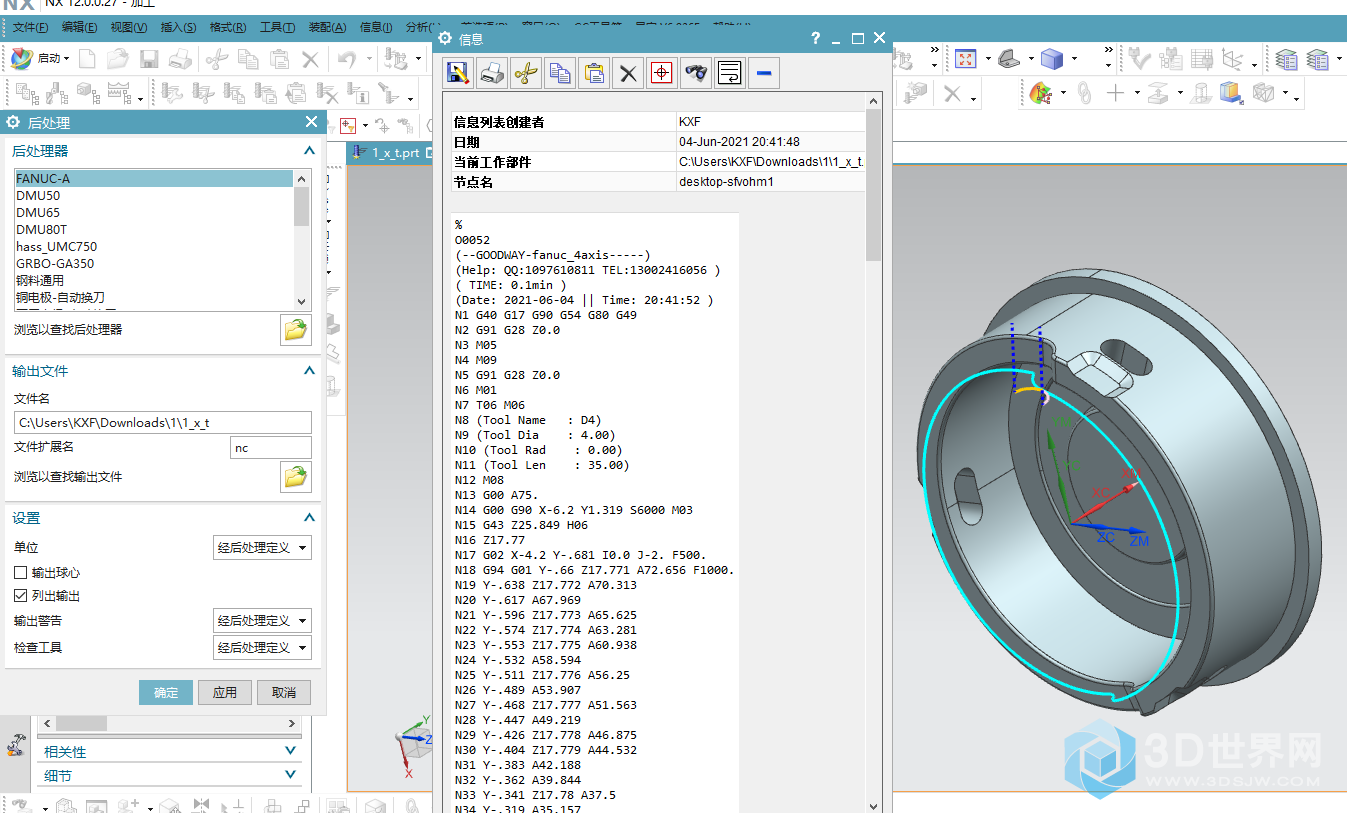Collapse the 后处理器 section
Screen dimensions: 1347x813
pyautogui.click(x=309, y=151)
